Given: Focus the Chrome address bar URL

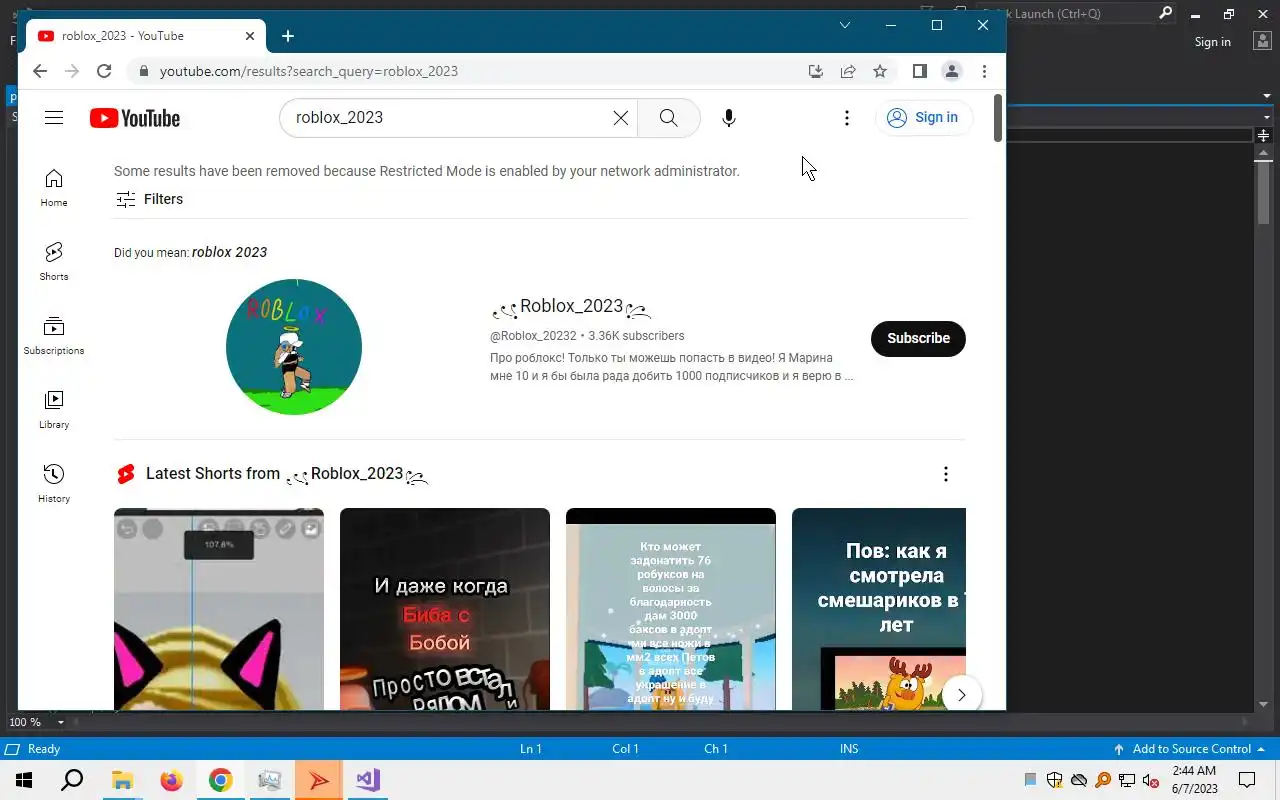Looking at the screenshot, I should 309,71.
